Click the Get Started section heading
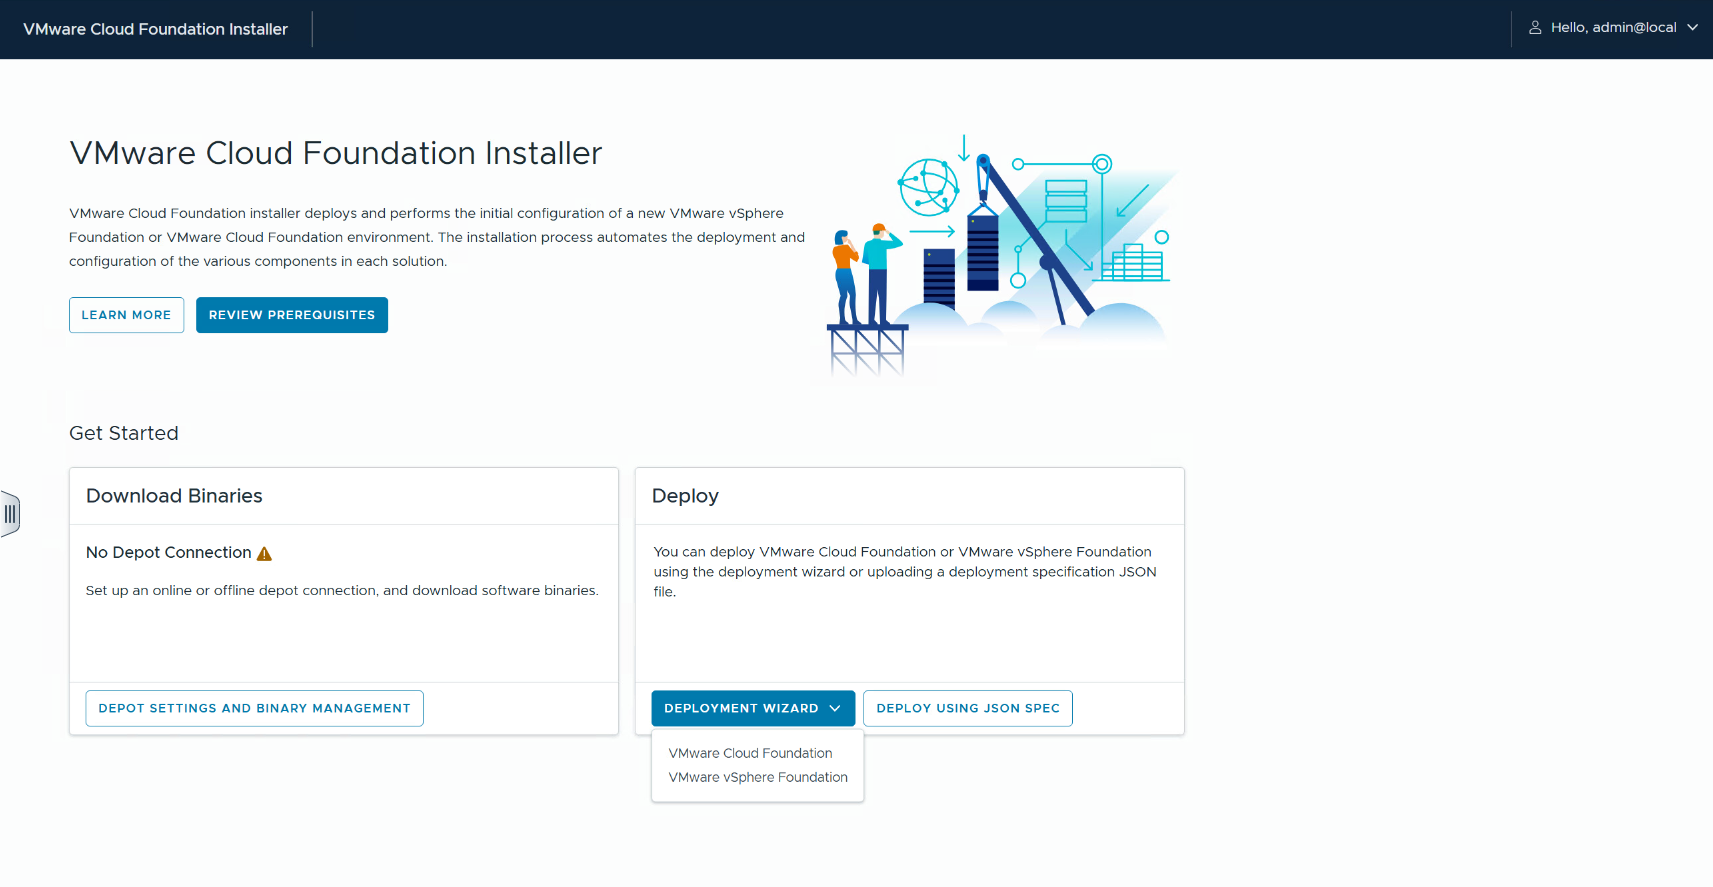Image resolution: width=1713 pixels, height=887 pixels. tap(124, 433)
